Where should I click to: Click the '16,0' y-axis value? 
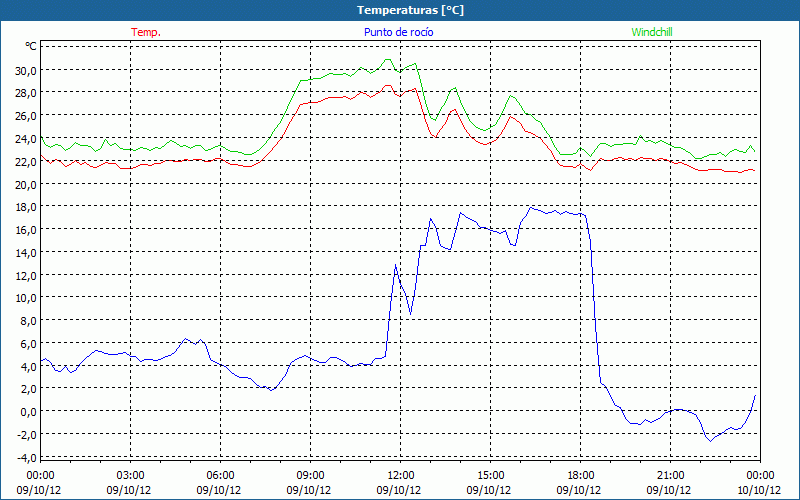click(x=26, y=230)
